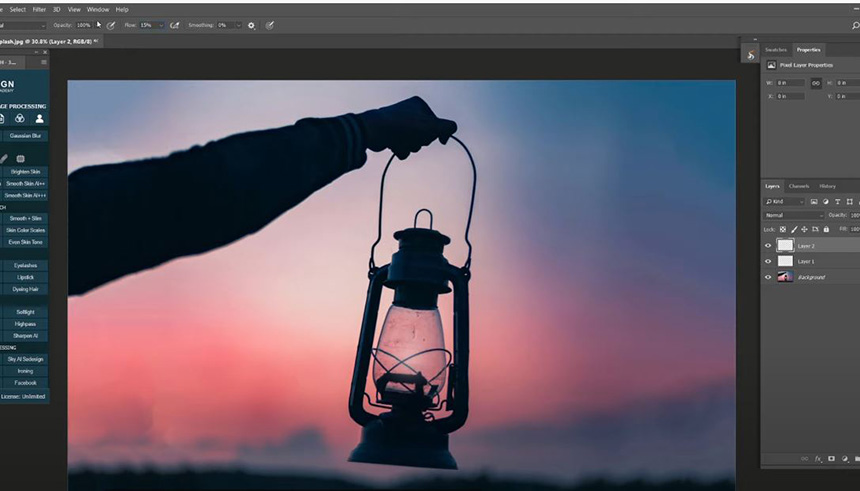Hide the Background layer eye icon
Viewport: 860px width, 491px height.
coord(768,277)
